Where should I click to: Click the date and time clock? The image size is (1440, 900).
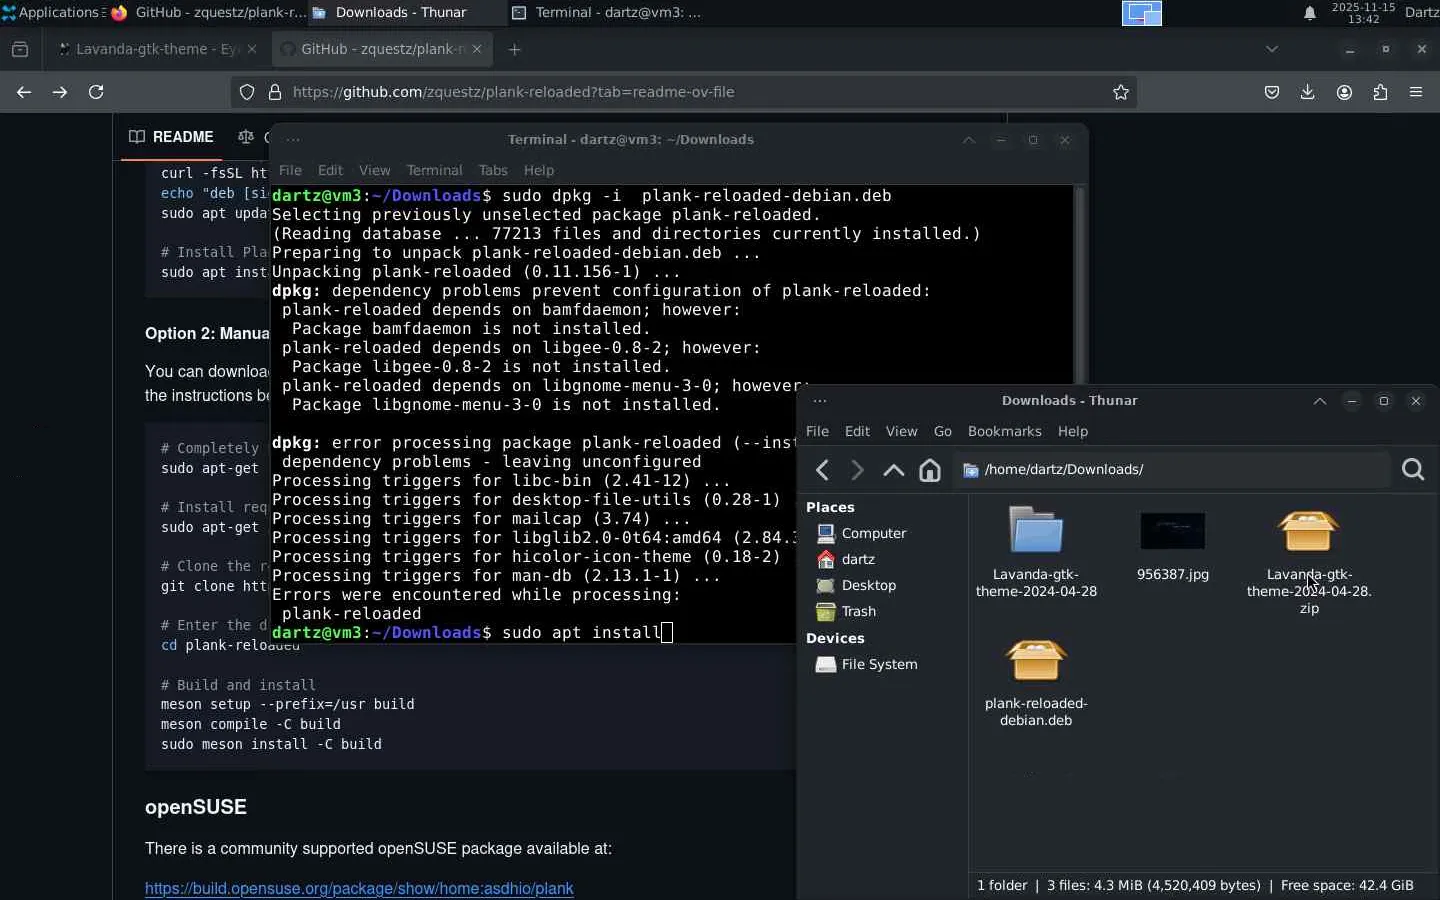[1363, 13]
